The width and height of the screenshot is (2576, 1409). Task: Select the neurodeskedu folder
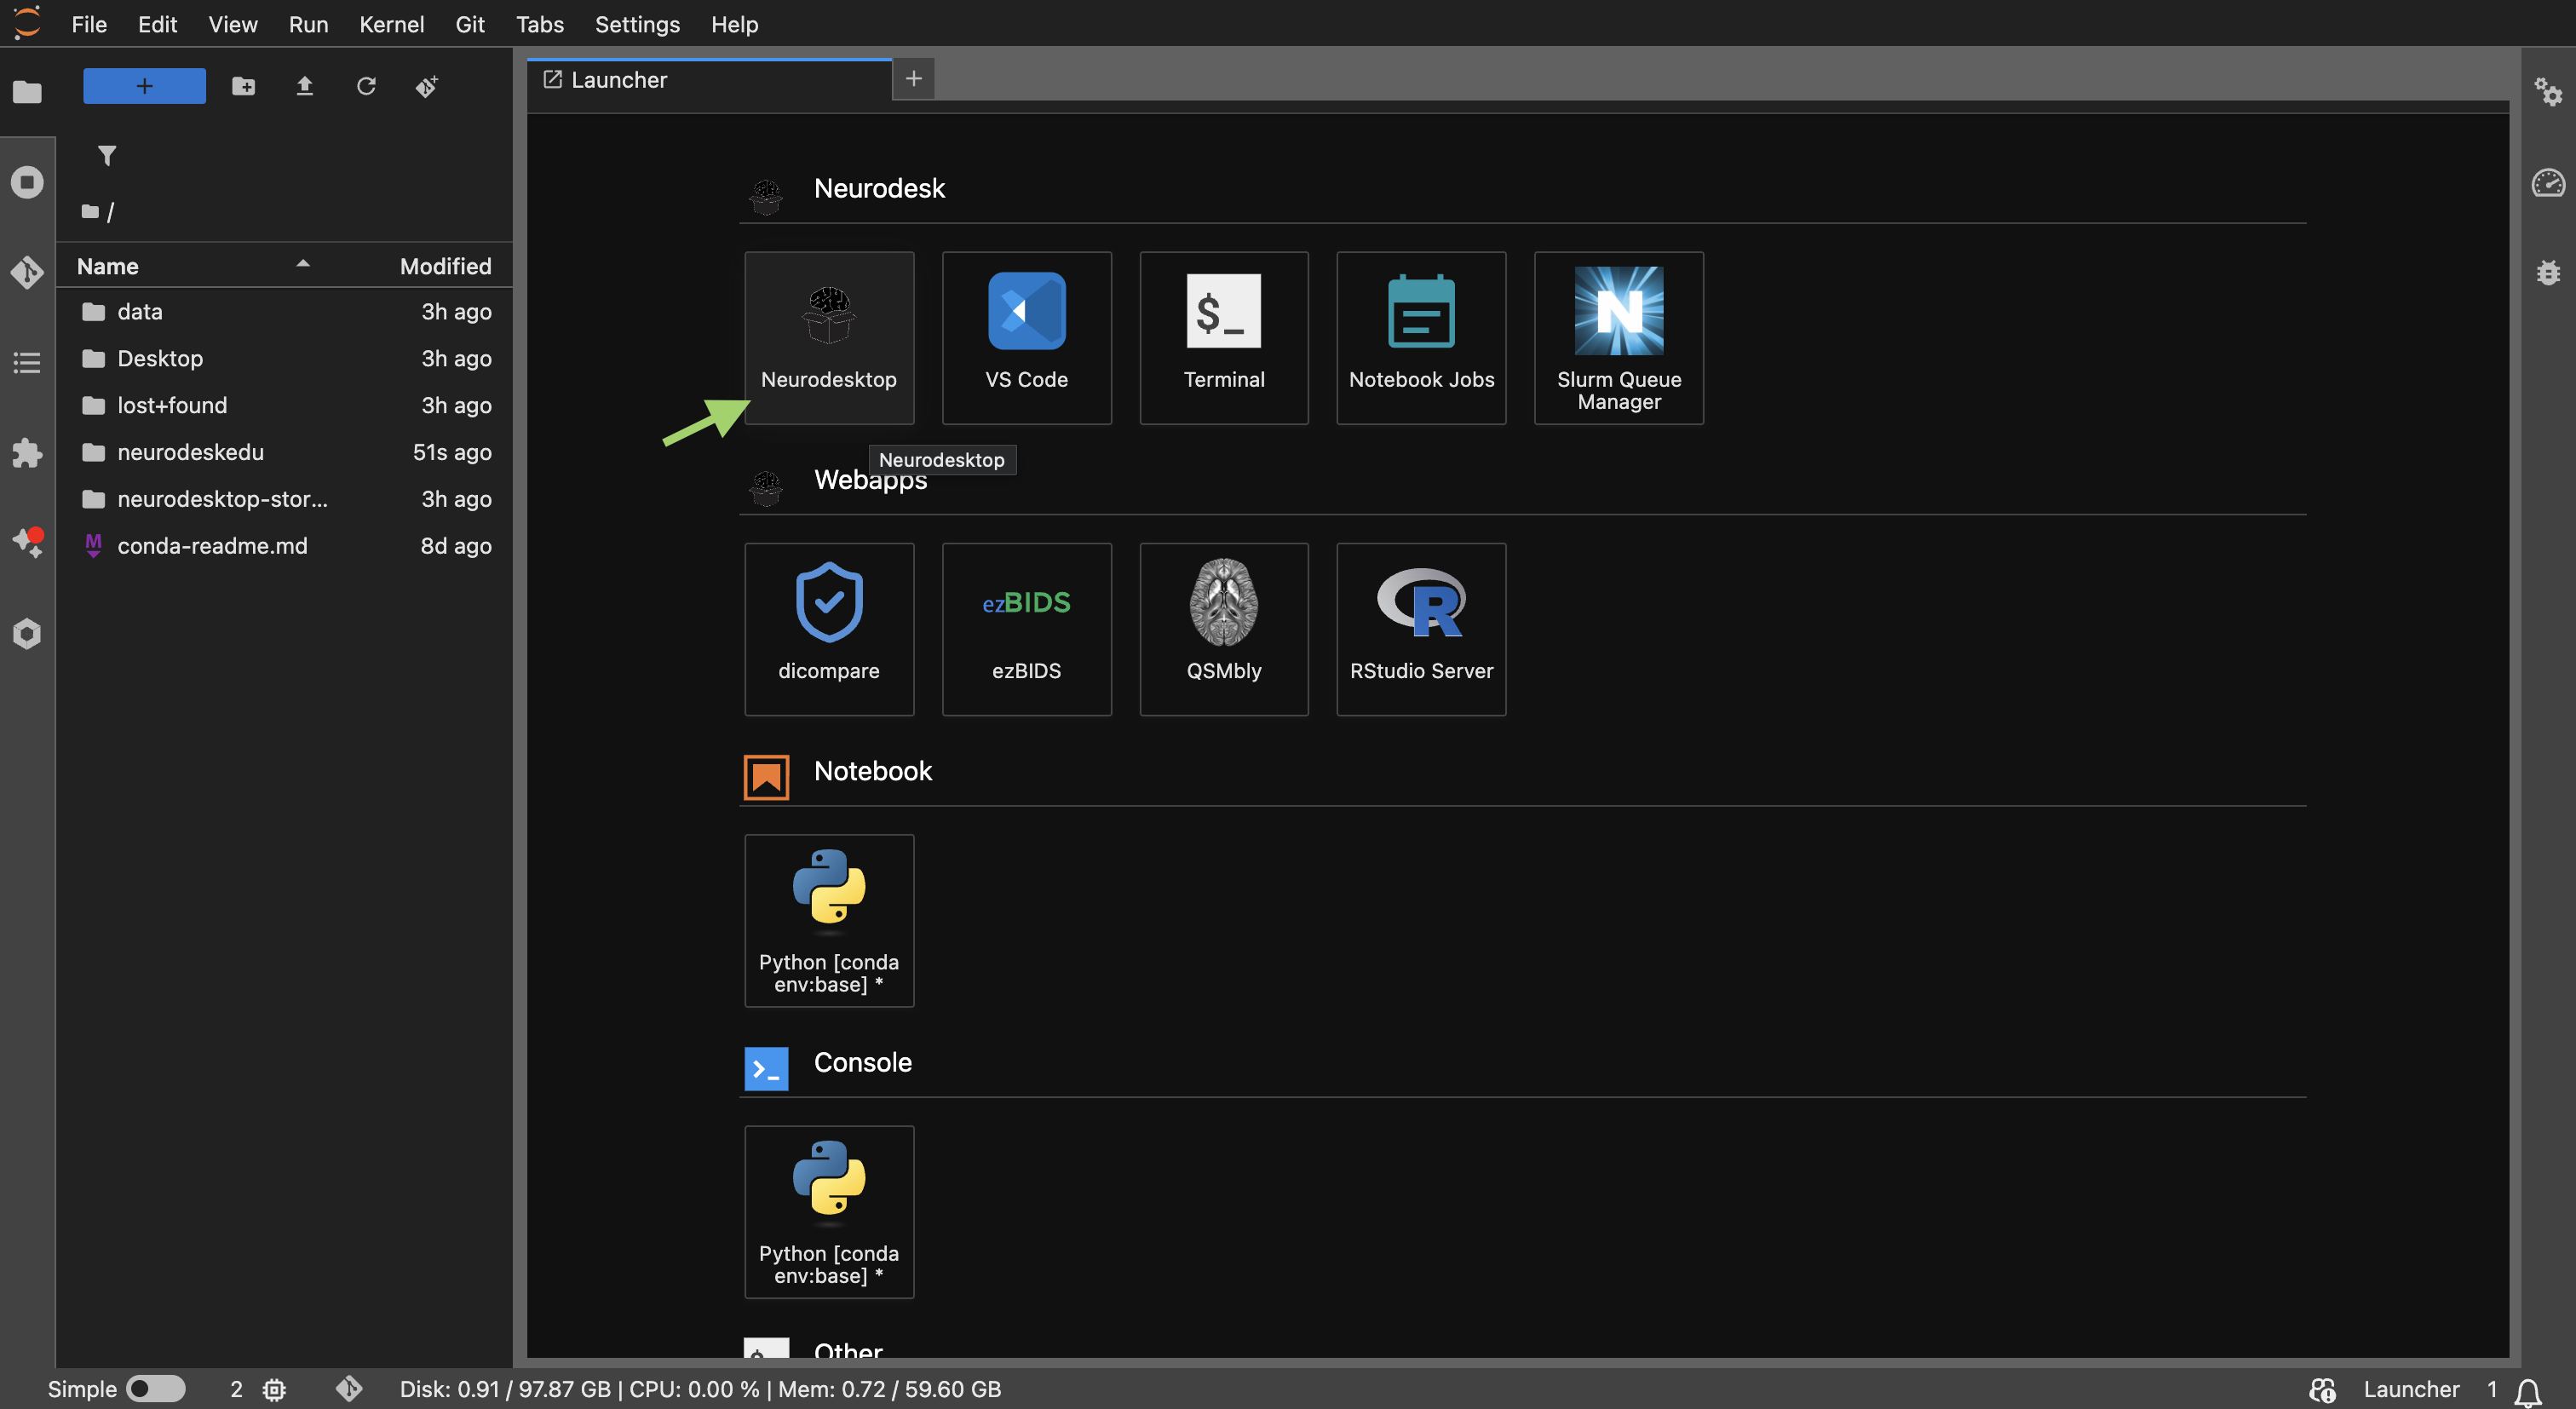(x=285, y=452)
